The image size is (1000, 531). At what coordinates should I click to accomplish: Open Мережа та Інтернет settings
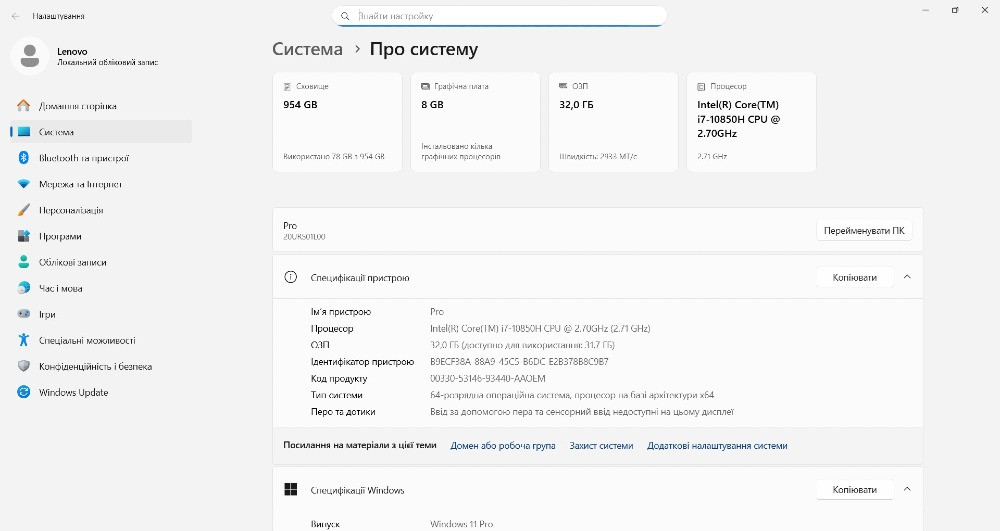(101, 184)
